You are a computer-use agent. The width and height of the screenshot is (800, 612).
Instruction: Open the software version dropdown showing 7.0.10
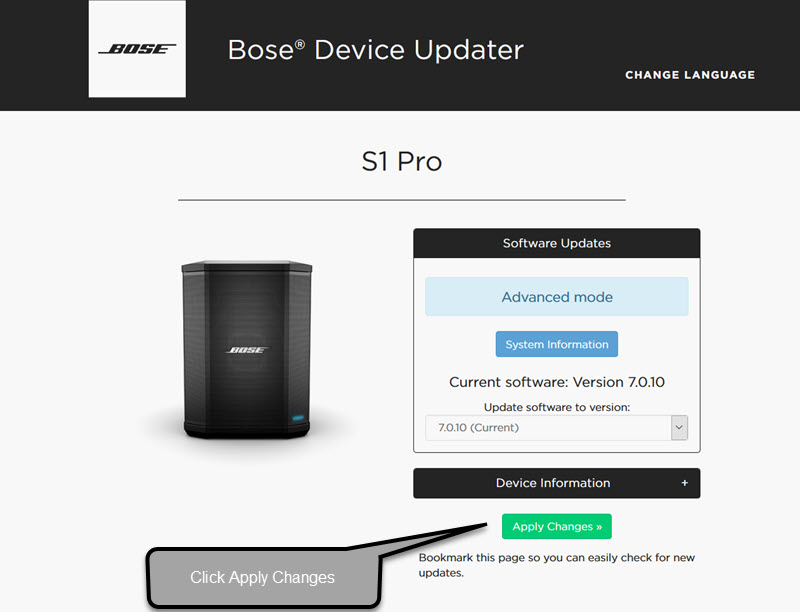[547, 428]
